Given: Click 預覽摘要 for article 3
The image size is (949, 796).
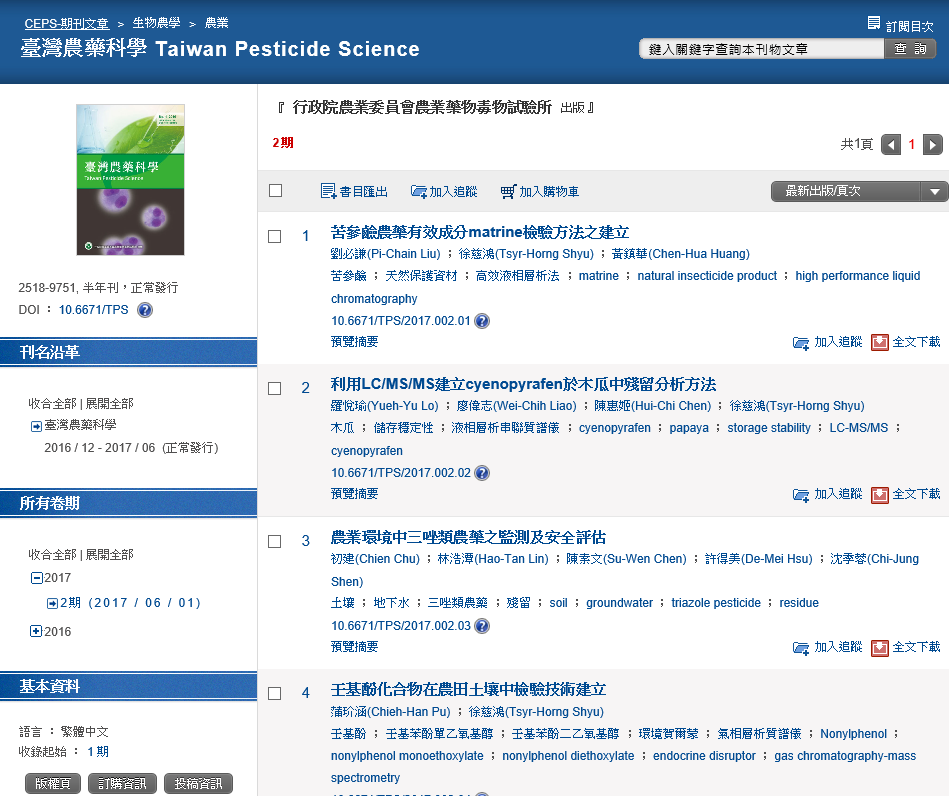Looking at the screenshot, I should coord(355,647).
